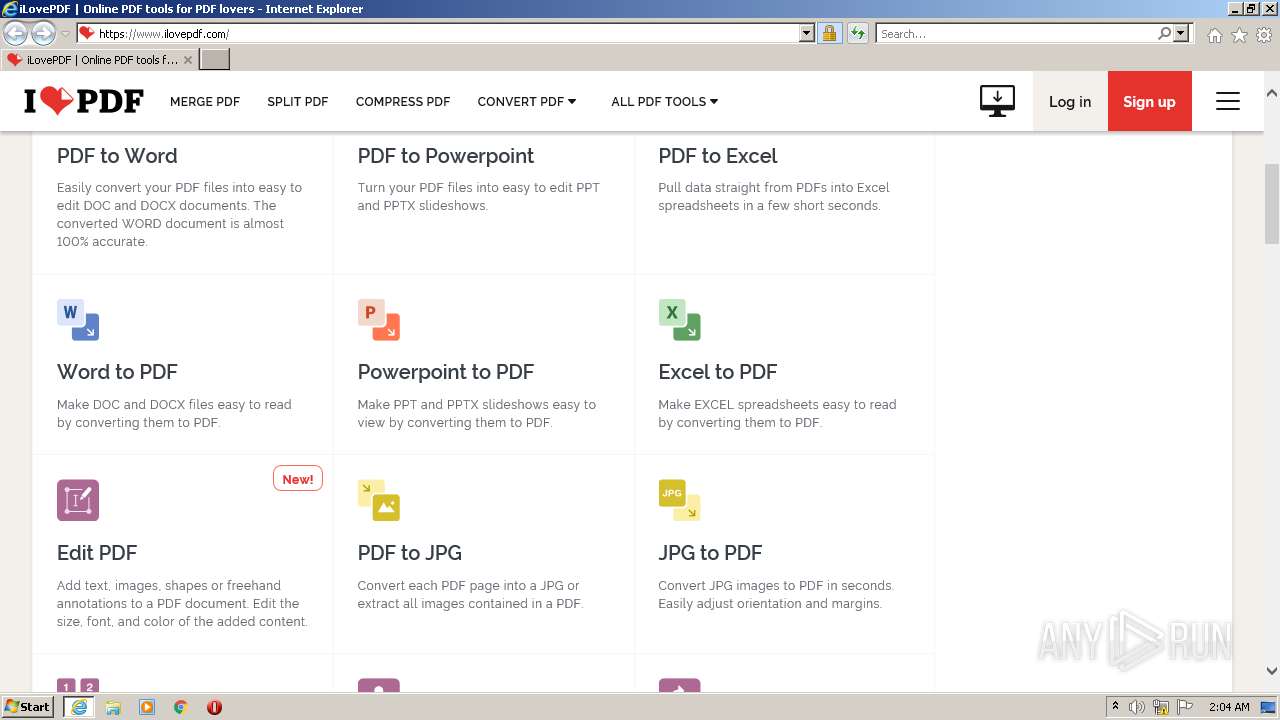
Task: Open the JPG to PDF title link
Action: (710, 553)
